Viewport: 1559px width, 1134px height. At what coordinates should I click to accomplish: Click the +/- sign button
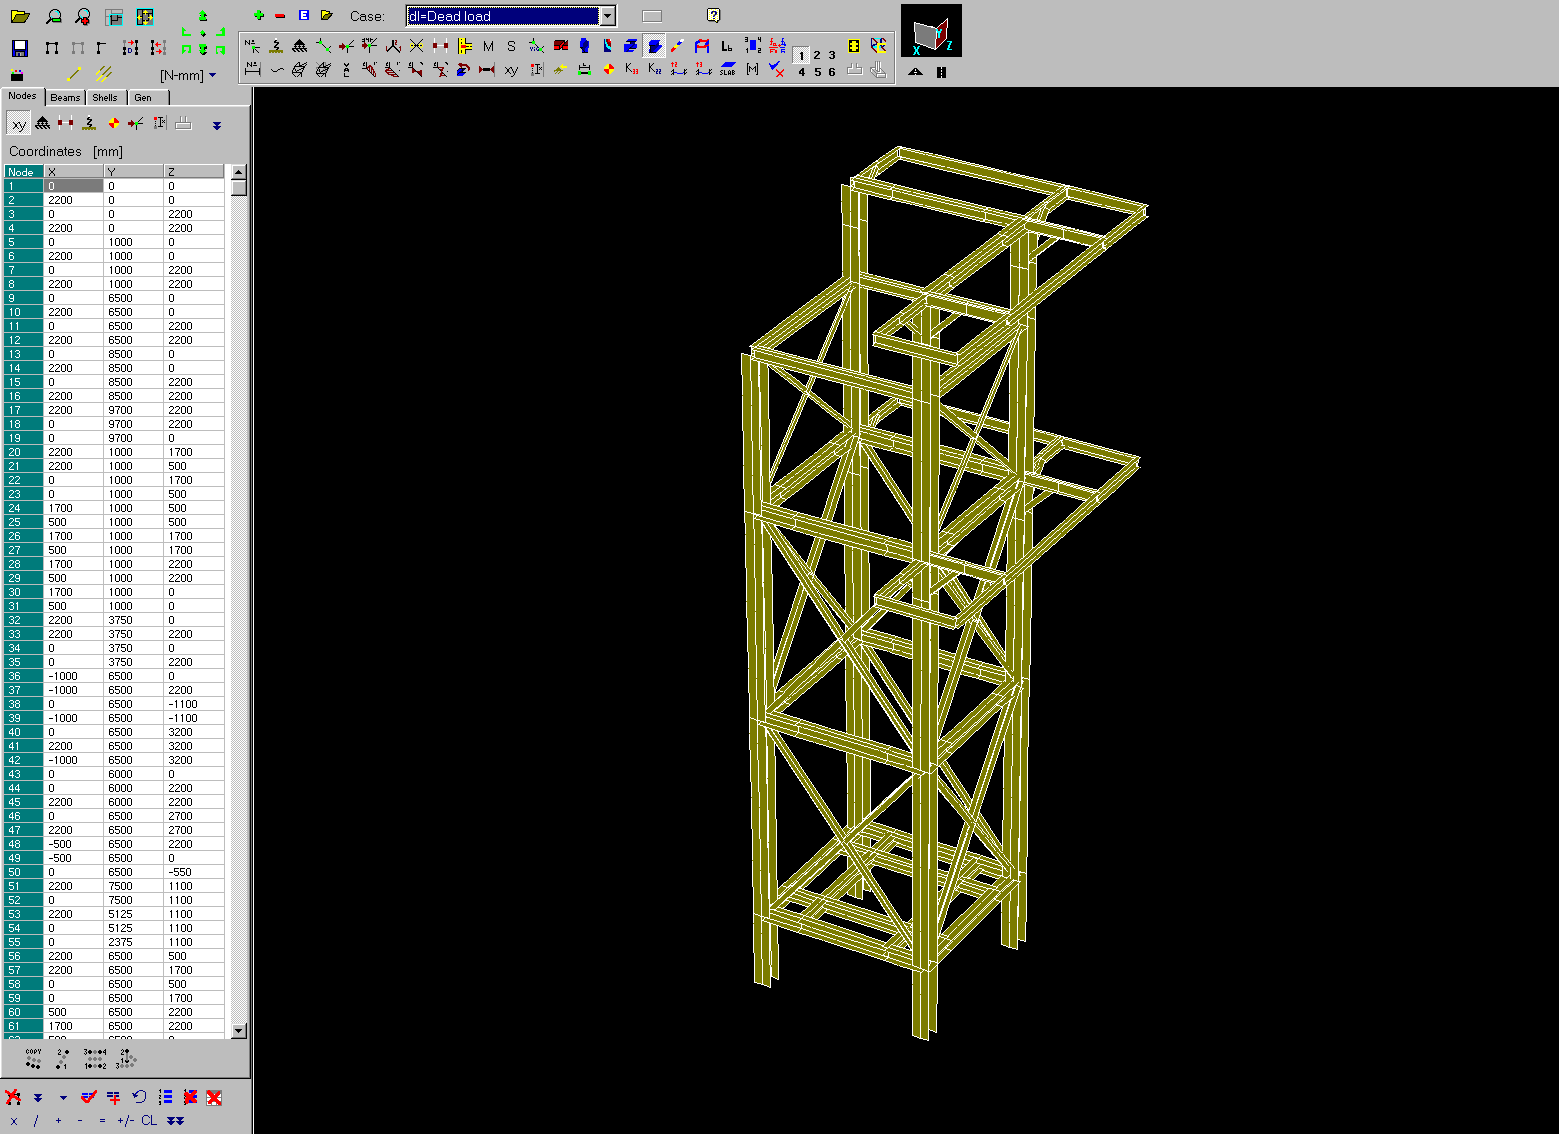[x=125, y=1120]
